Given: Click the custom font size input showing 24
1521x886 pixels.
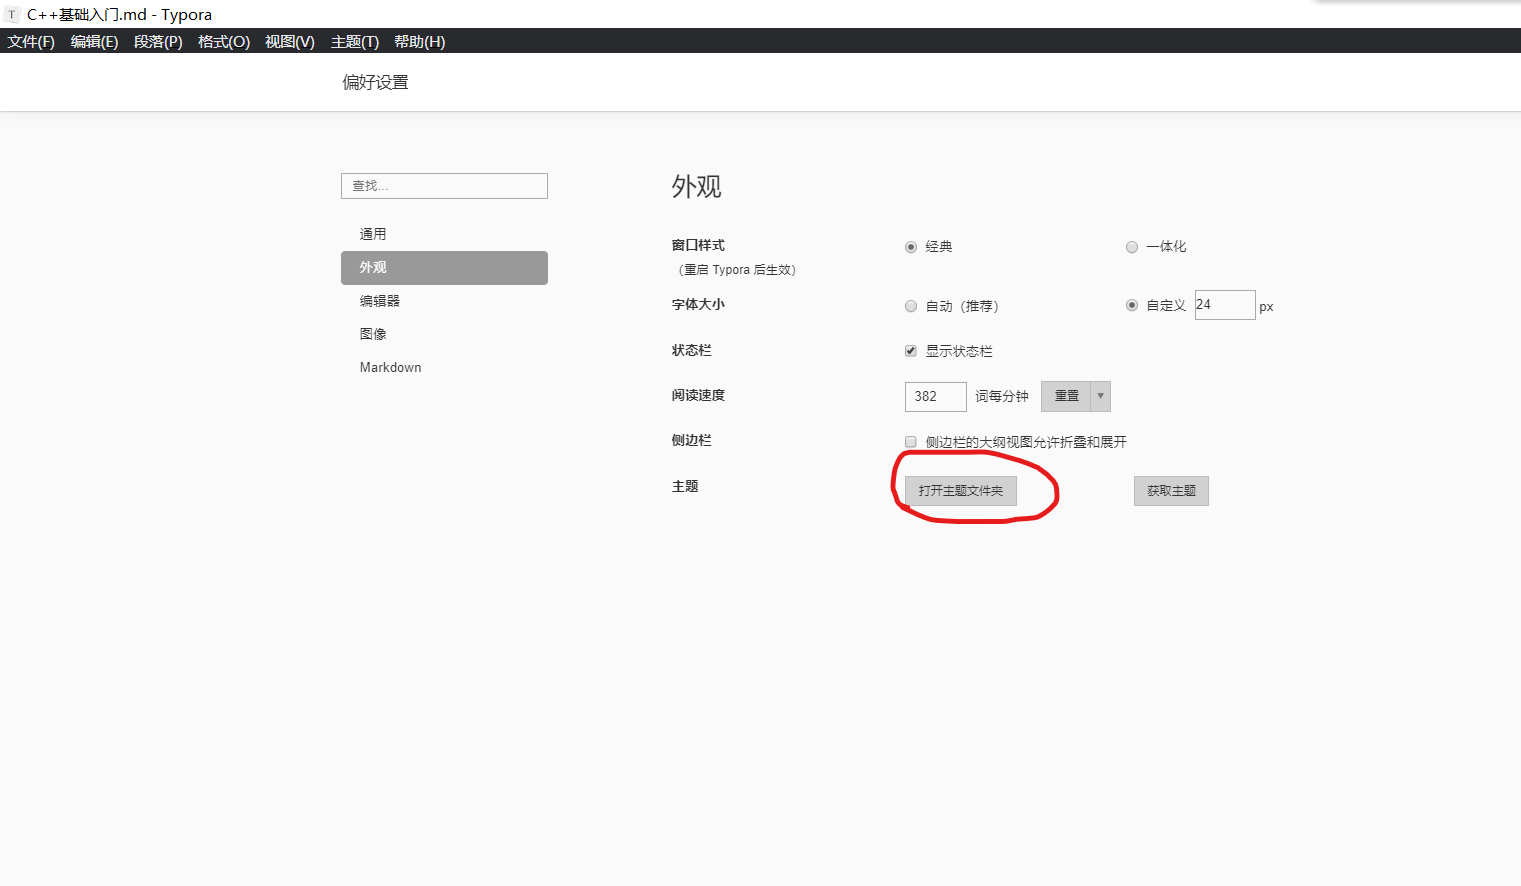Looking at the screenshot, I should tap(1224, 304).
